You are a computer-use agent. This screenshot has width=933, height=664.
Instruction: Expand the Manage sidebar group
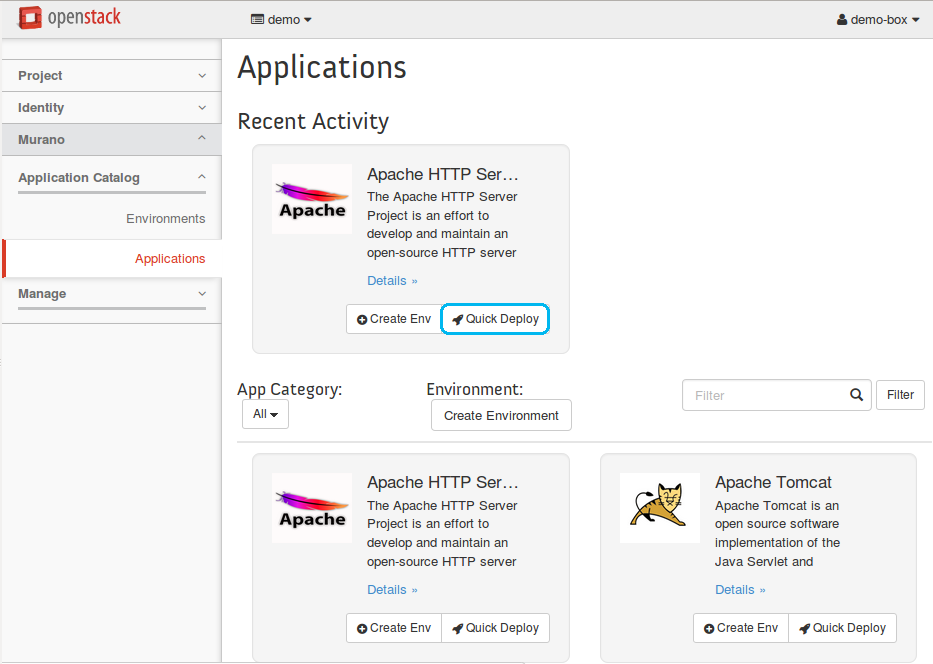pos(111,294)
